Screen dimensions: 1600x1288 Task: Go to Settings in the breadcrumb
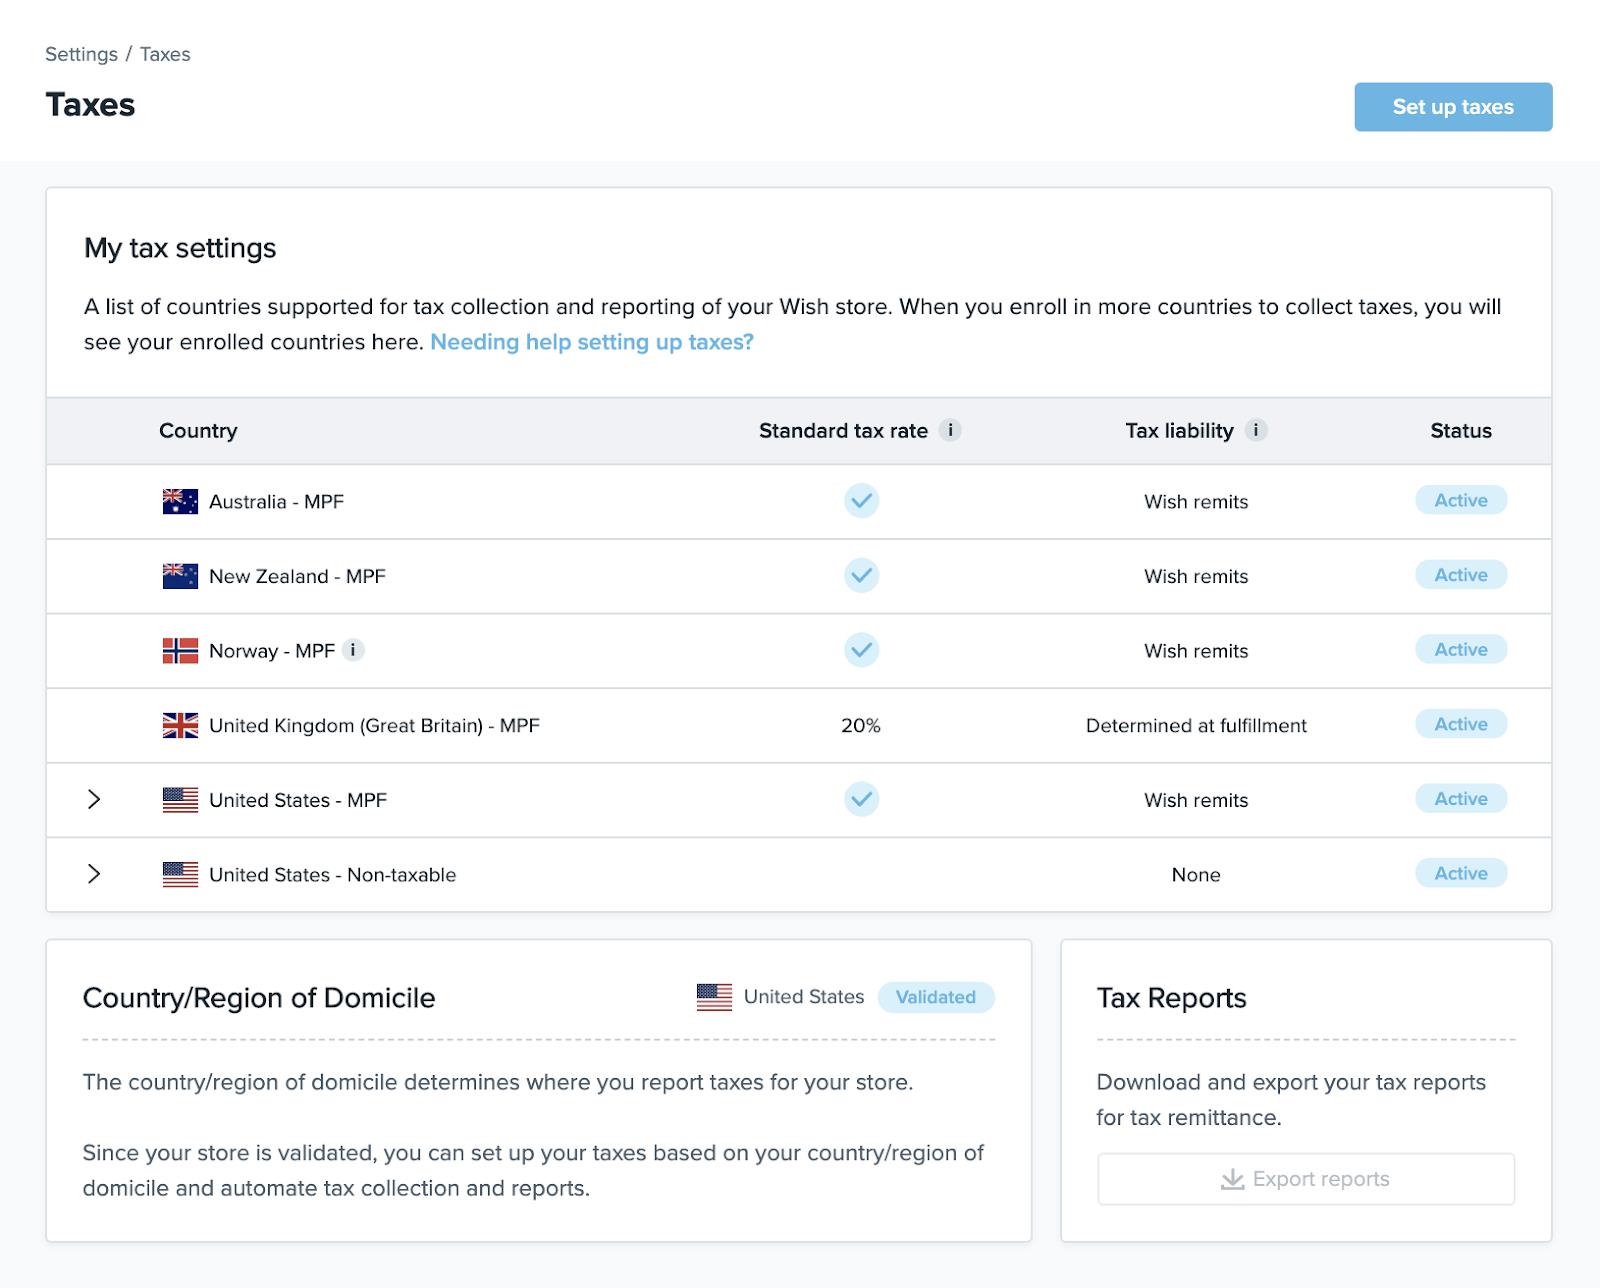[x=81, y=54]
